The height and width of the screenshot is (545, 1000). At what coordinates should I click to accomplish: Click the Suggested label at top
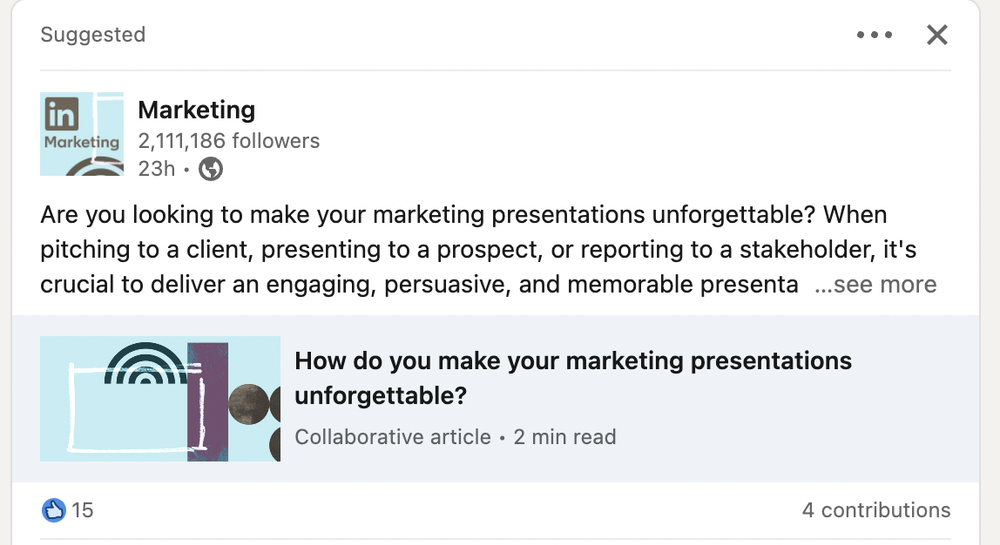click(x=93, y=35)
